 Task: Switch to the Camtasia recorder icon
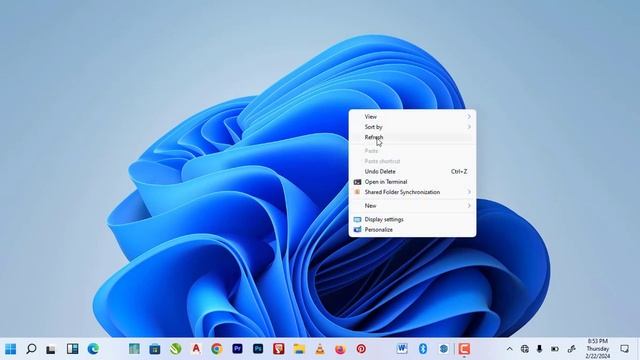(x=464, y=349)
